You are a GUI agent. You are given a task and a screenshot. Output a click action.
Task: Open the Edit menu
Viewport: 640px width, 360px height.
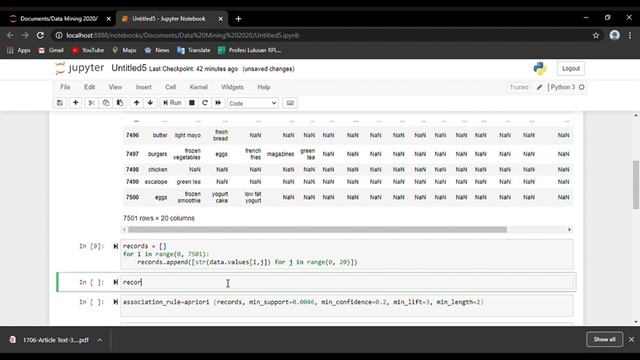[x=89, y=87]
